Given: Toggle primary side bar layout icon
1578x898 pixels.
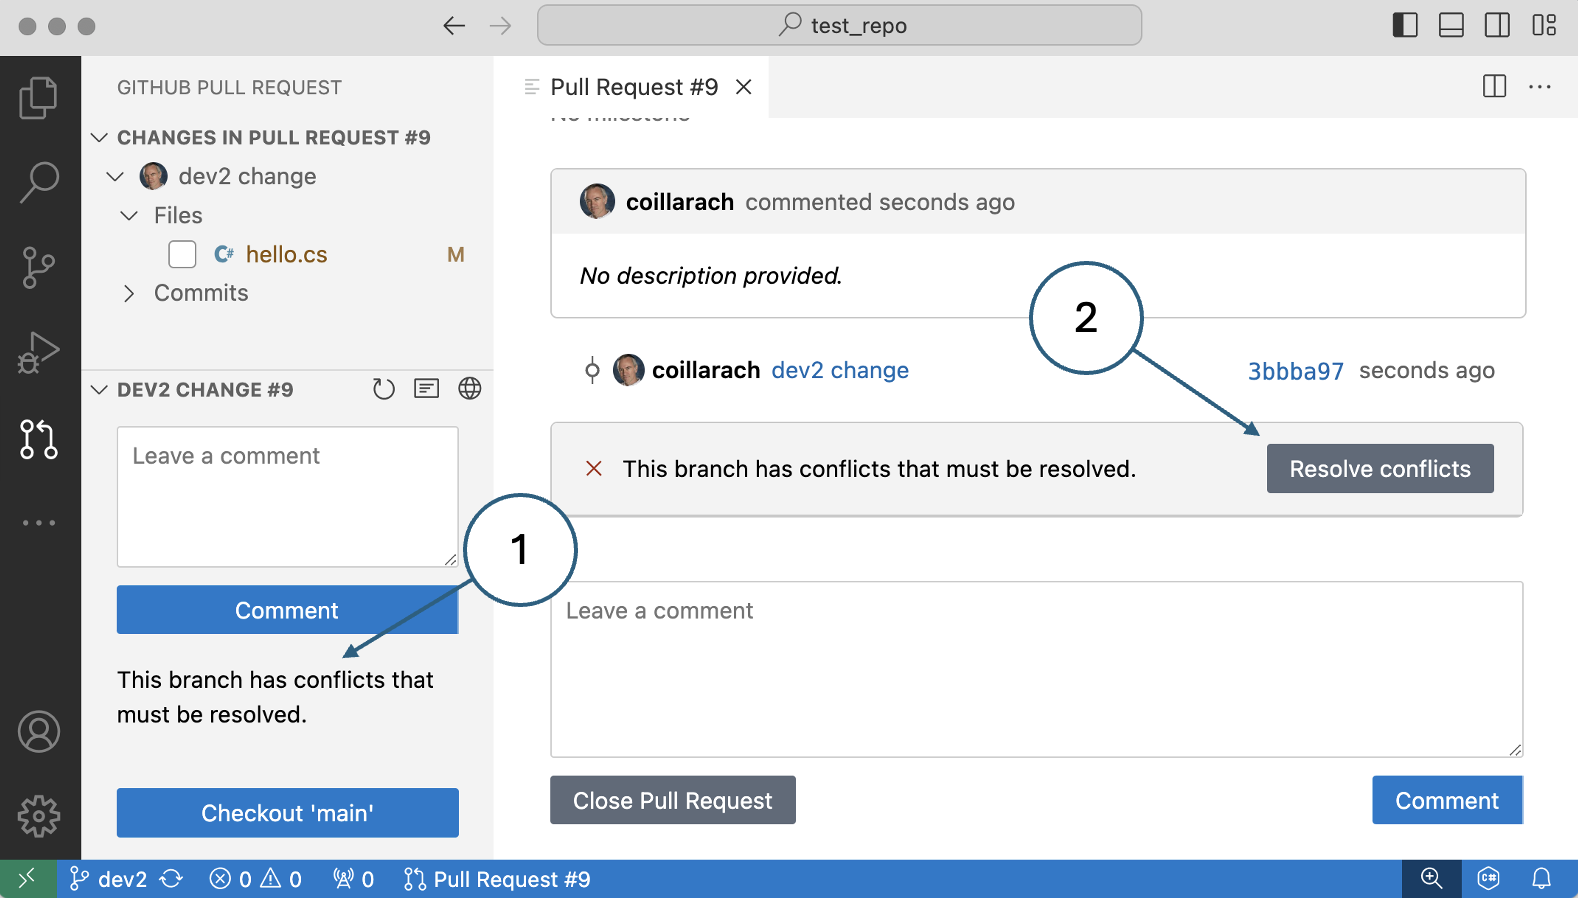Looking at the screenshot, I should [x=1405, y=25].
